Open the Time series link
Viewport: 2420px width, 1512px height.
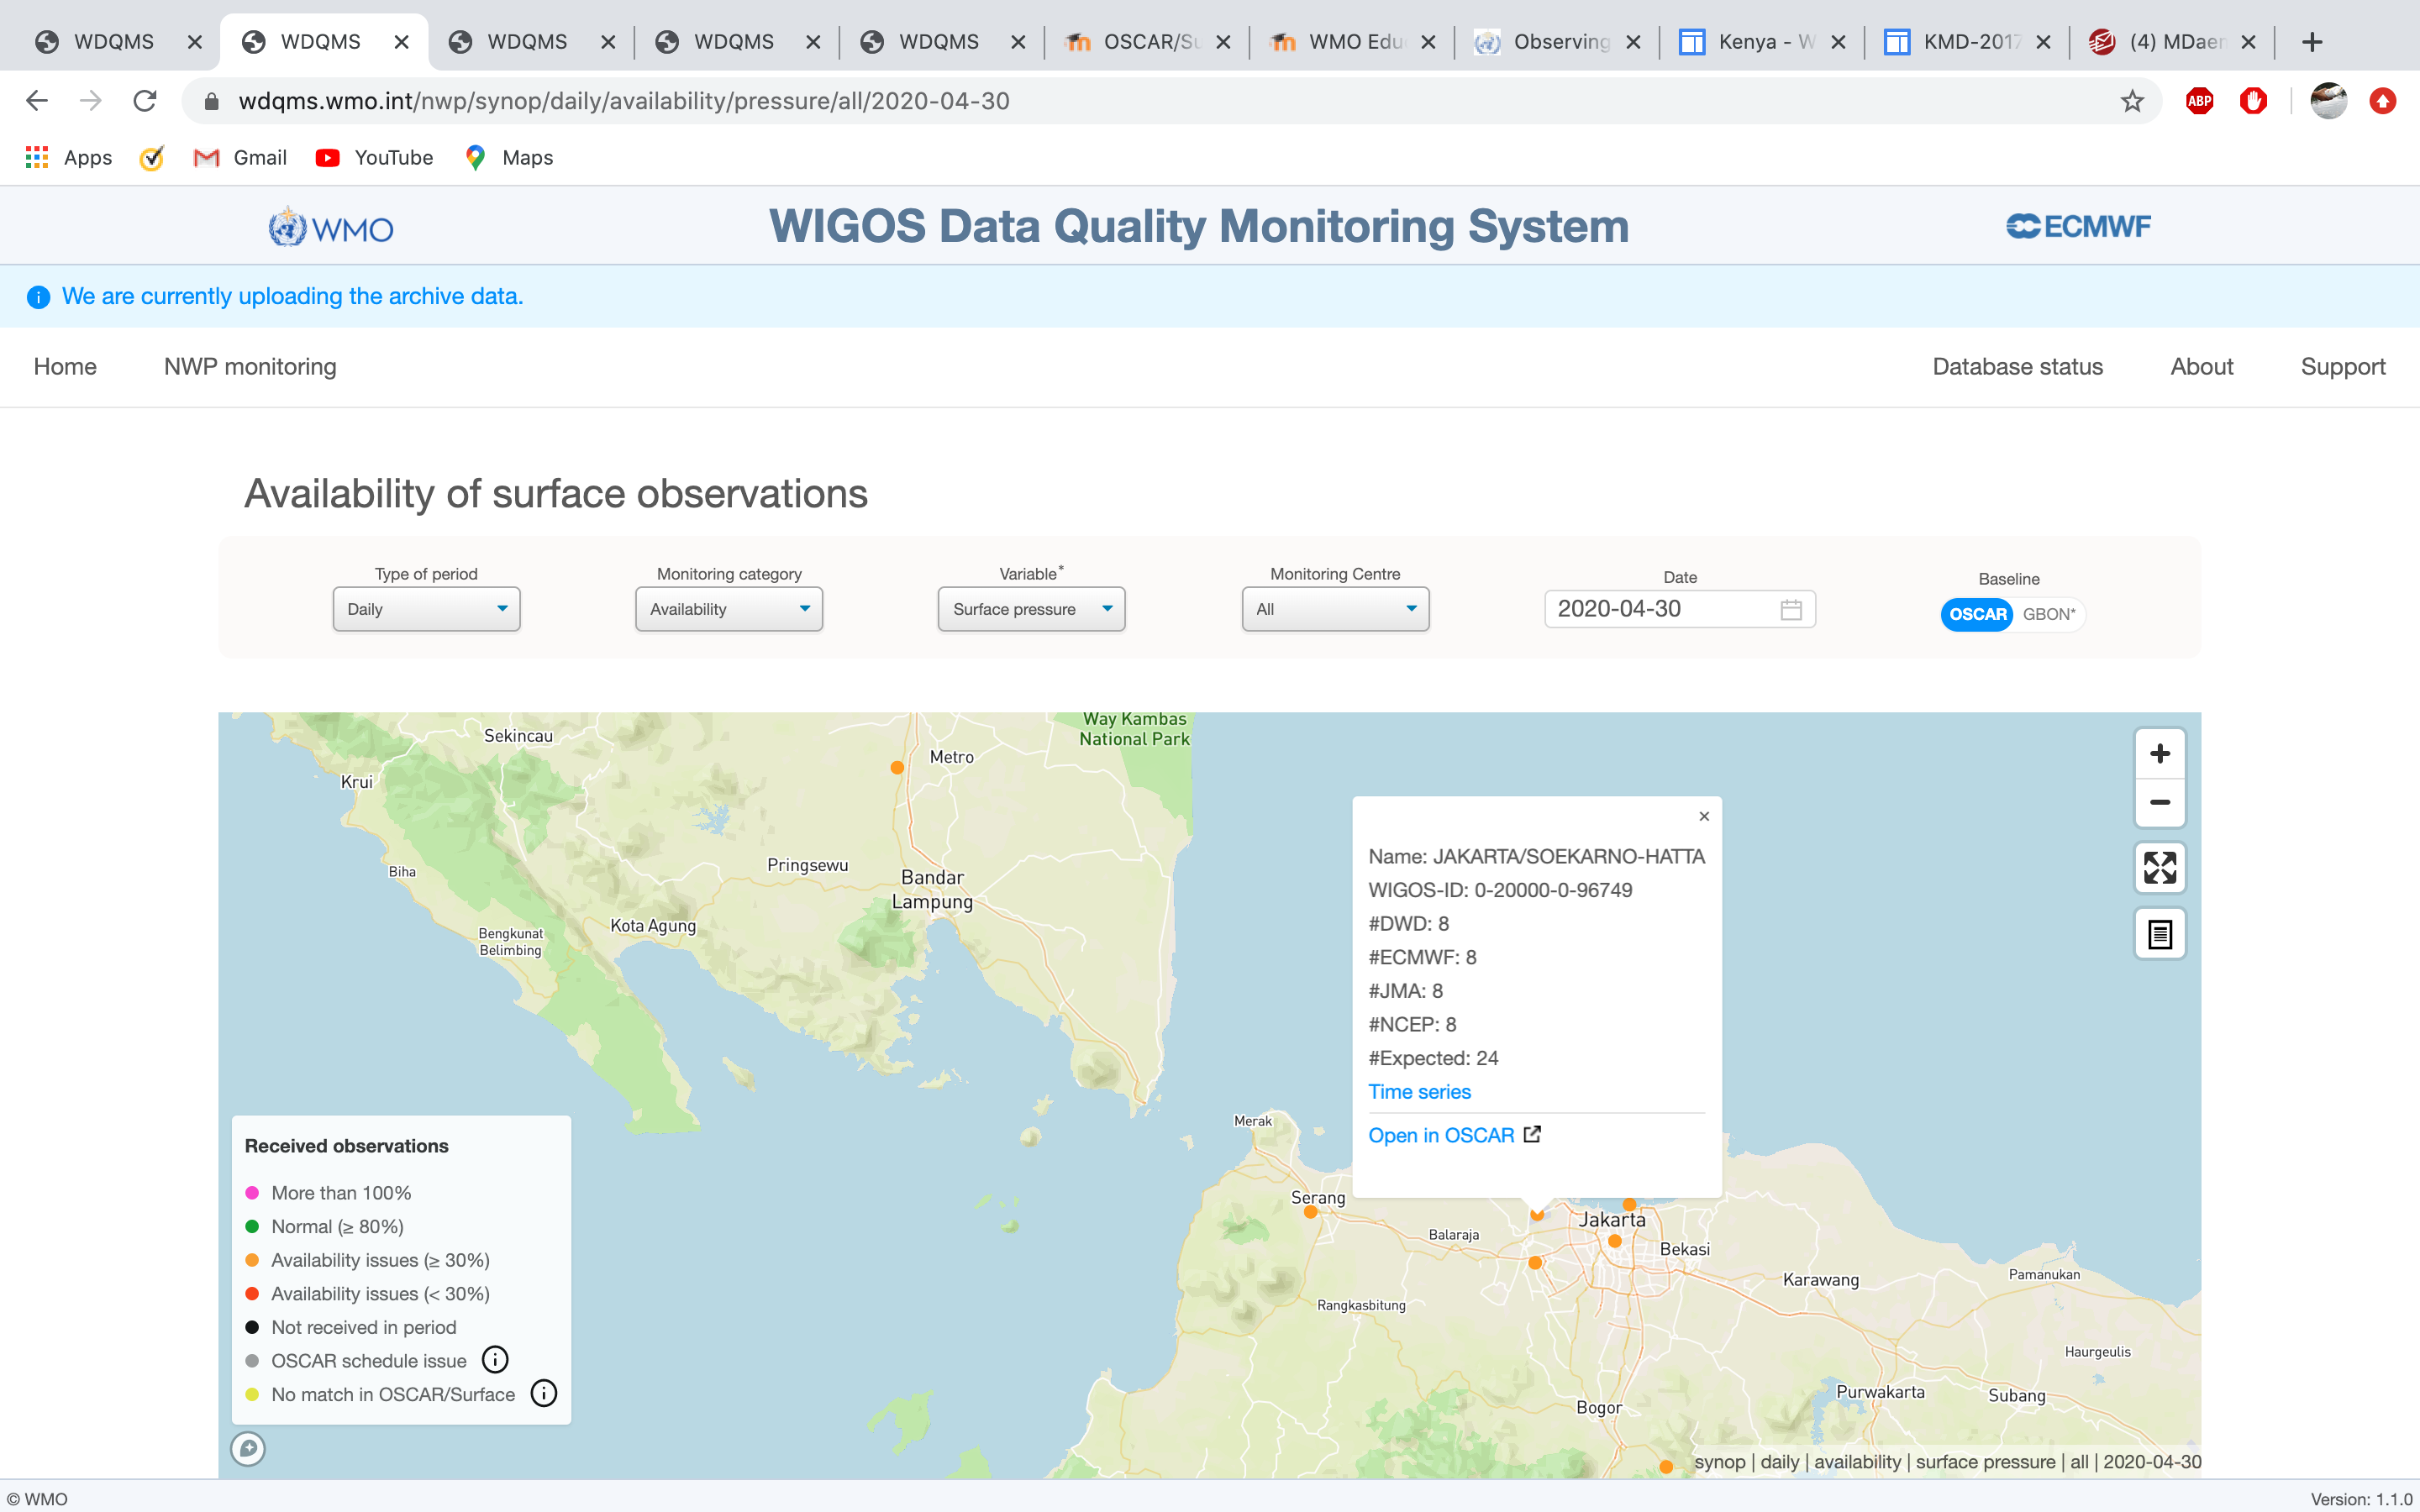[1419, 1092]
